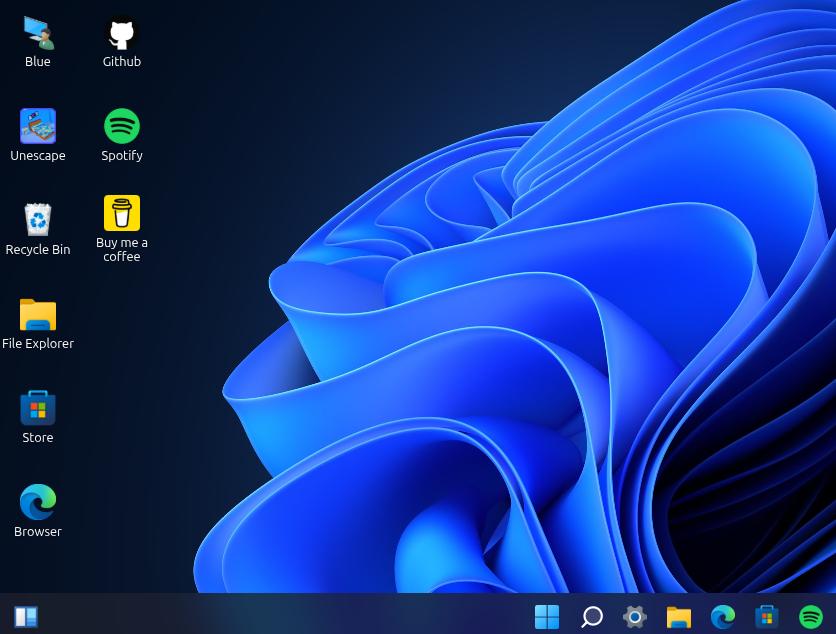Open Settings from the taskbar
This screenshot has width=836, height=634.
(635, 617)
